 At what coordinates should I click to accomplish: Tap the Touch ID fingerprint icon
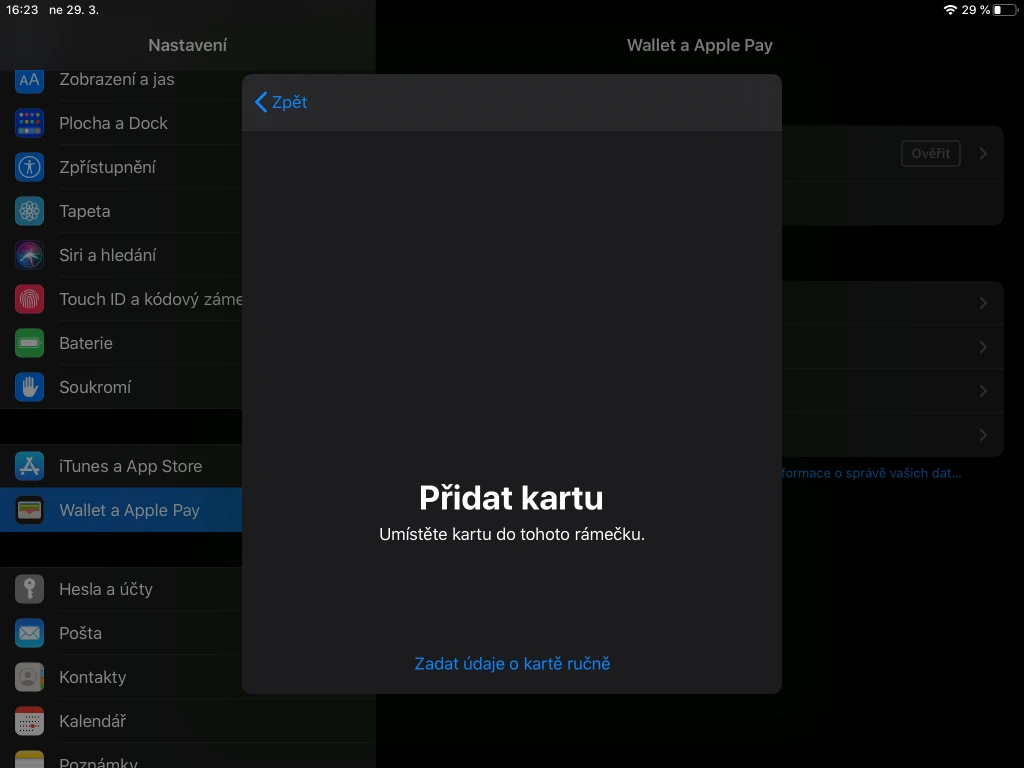point(30,299)
